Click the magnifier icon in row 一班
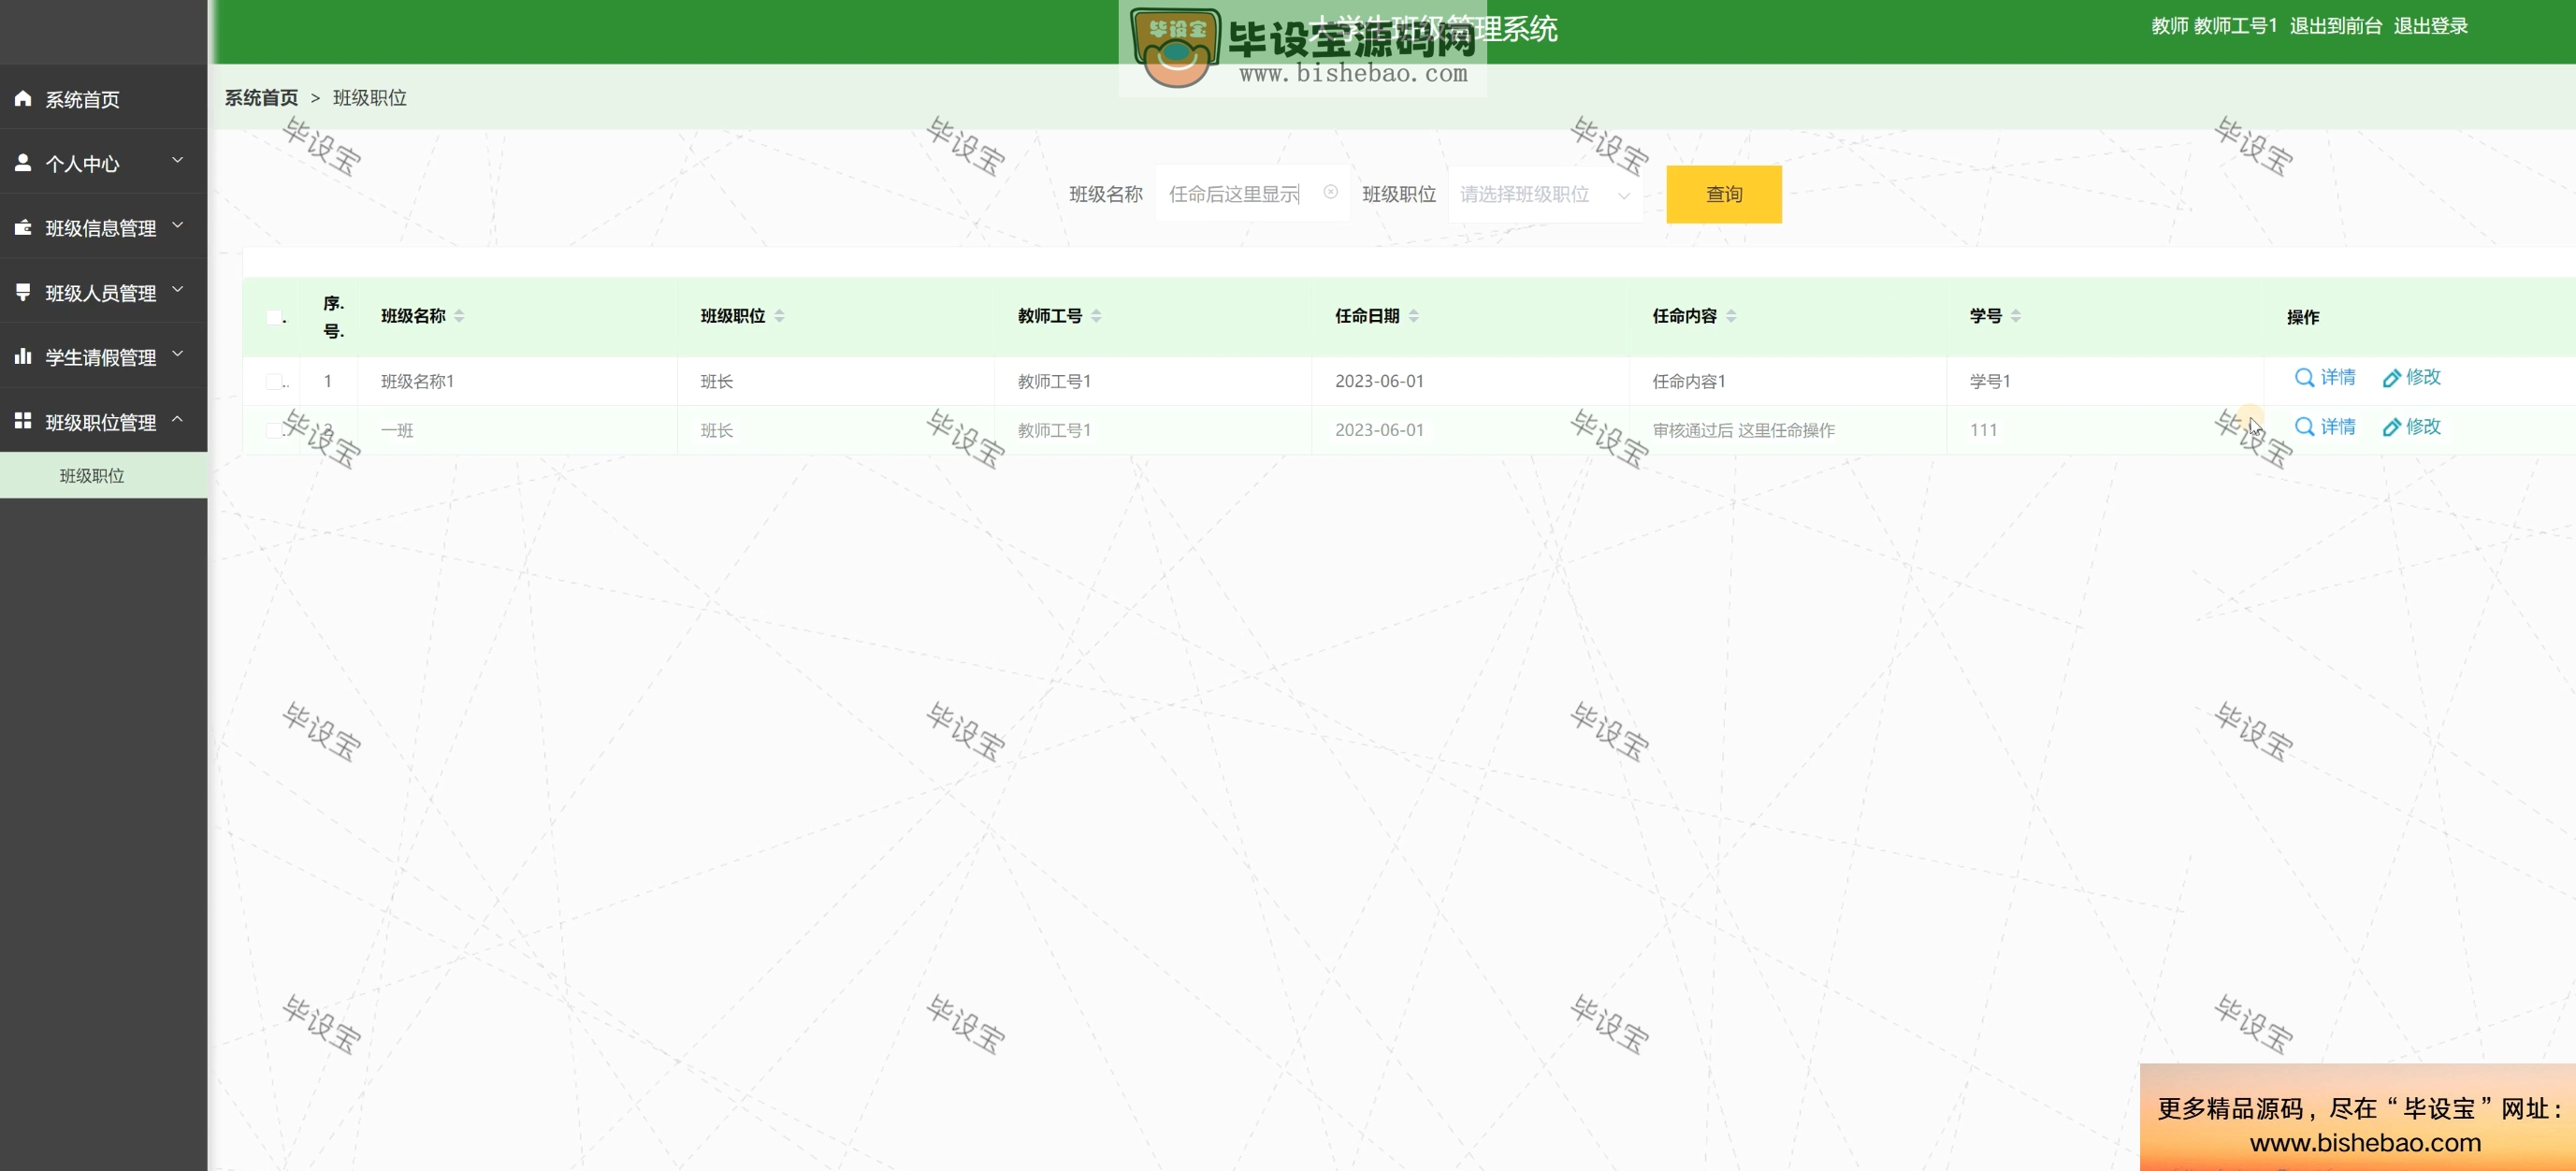The height and width of the screenshot is (1171, 2576). [x=2304, y=427]
